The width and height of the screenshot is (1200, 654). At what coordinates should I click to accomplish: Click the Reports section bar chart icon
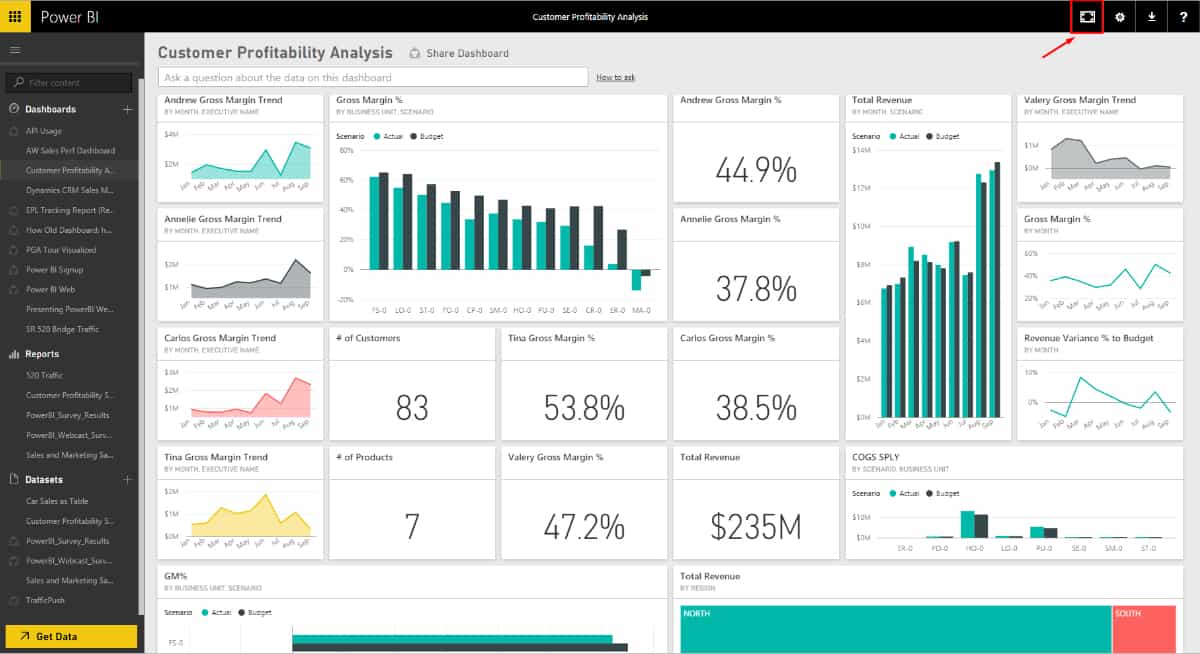click(x=12, y=353)
